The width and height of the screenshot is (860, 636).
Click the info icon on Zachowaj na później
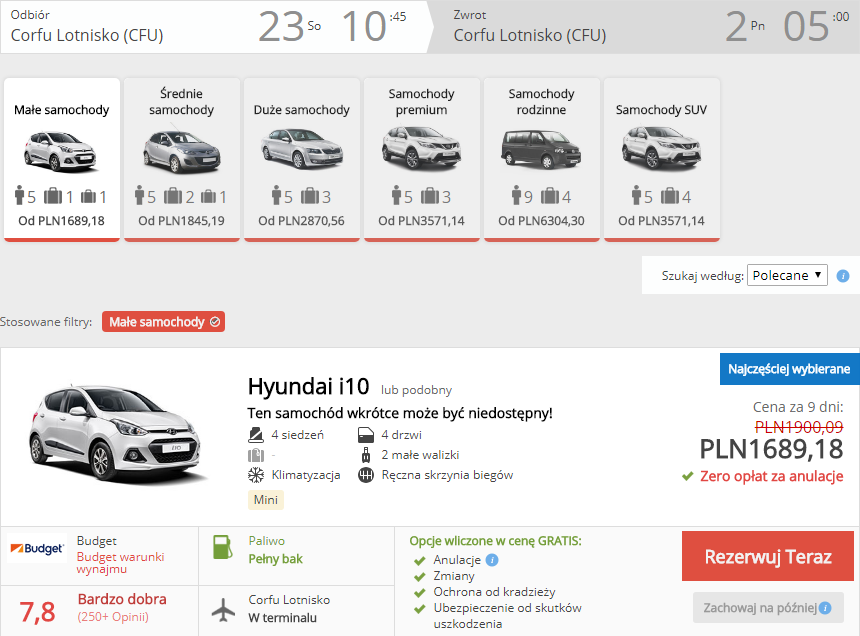tap(825, 607)
